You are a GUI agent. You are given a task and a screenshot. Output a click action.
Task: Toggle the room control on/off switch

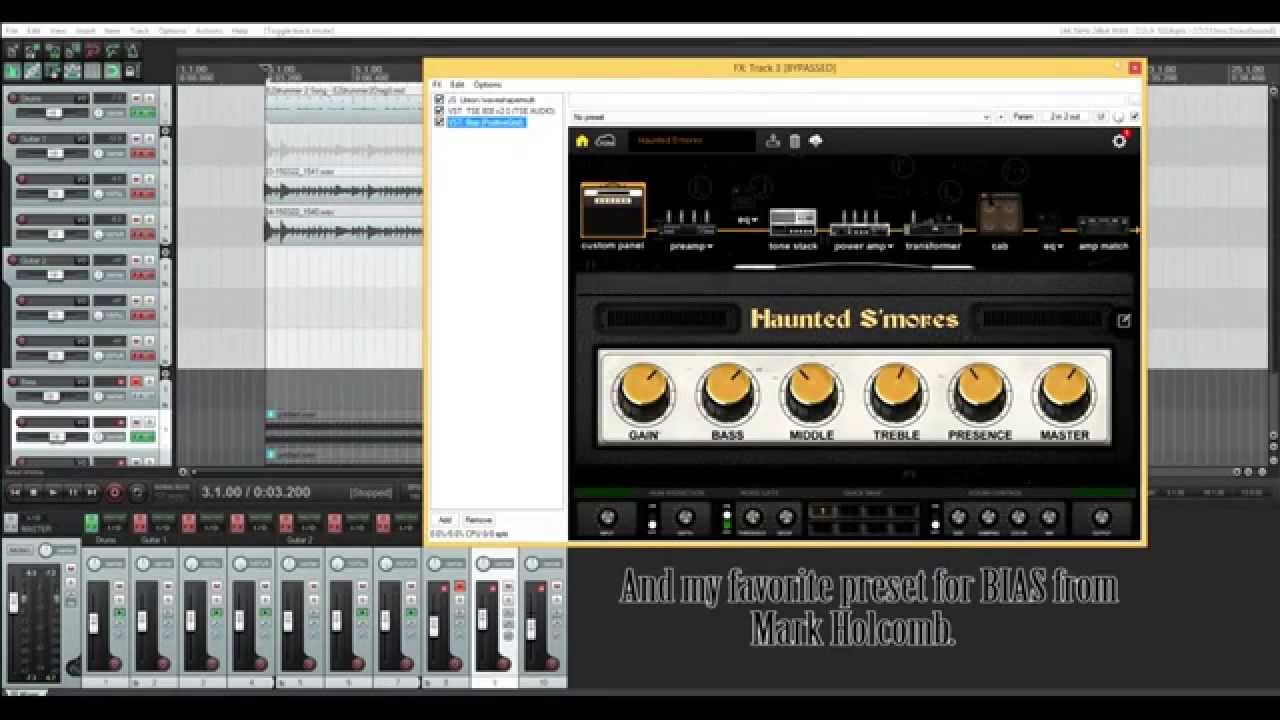(935, 518)
